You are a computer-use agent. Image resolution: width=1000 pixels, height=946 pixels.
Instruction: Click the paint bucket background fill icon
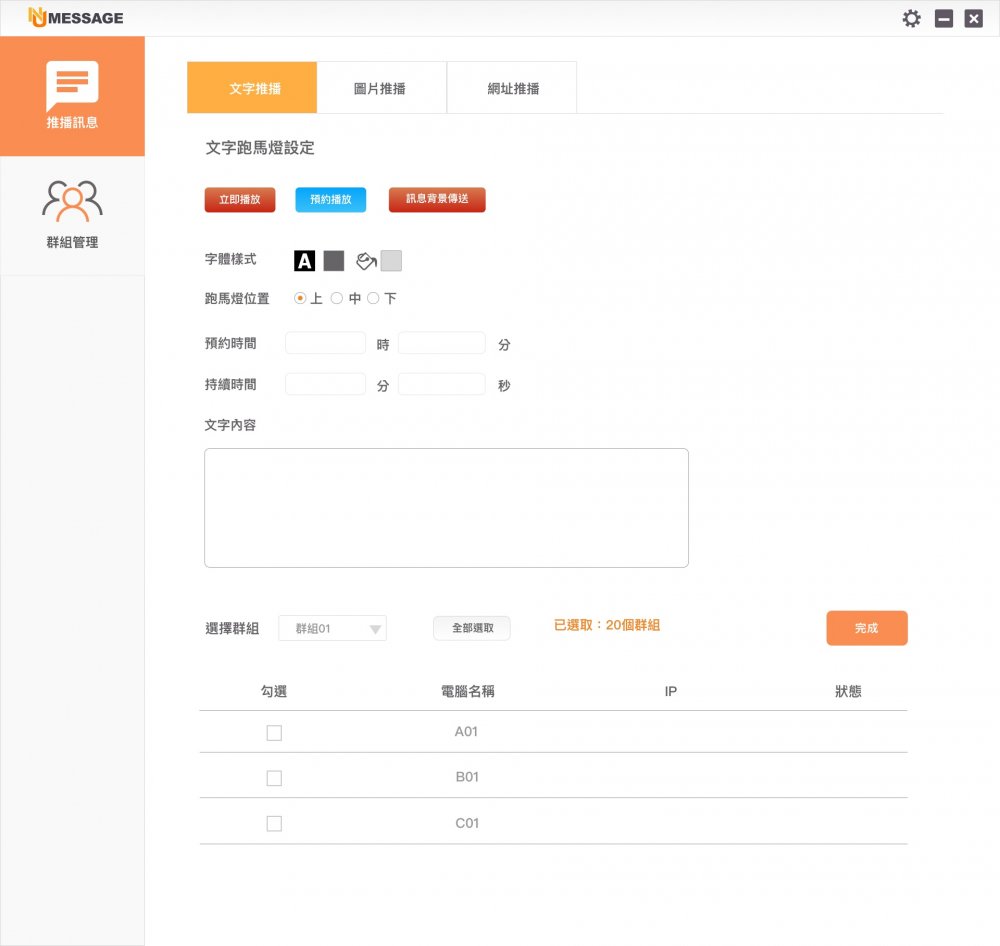(x=366, y=261)
